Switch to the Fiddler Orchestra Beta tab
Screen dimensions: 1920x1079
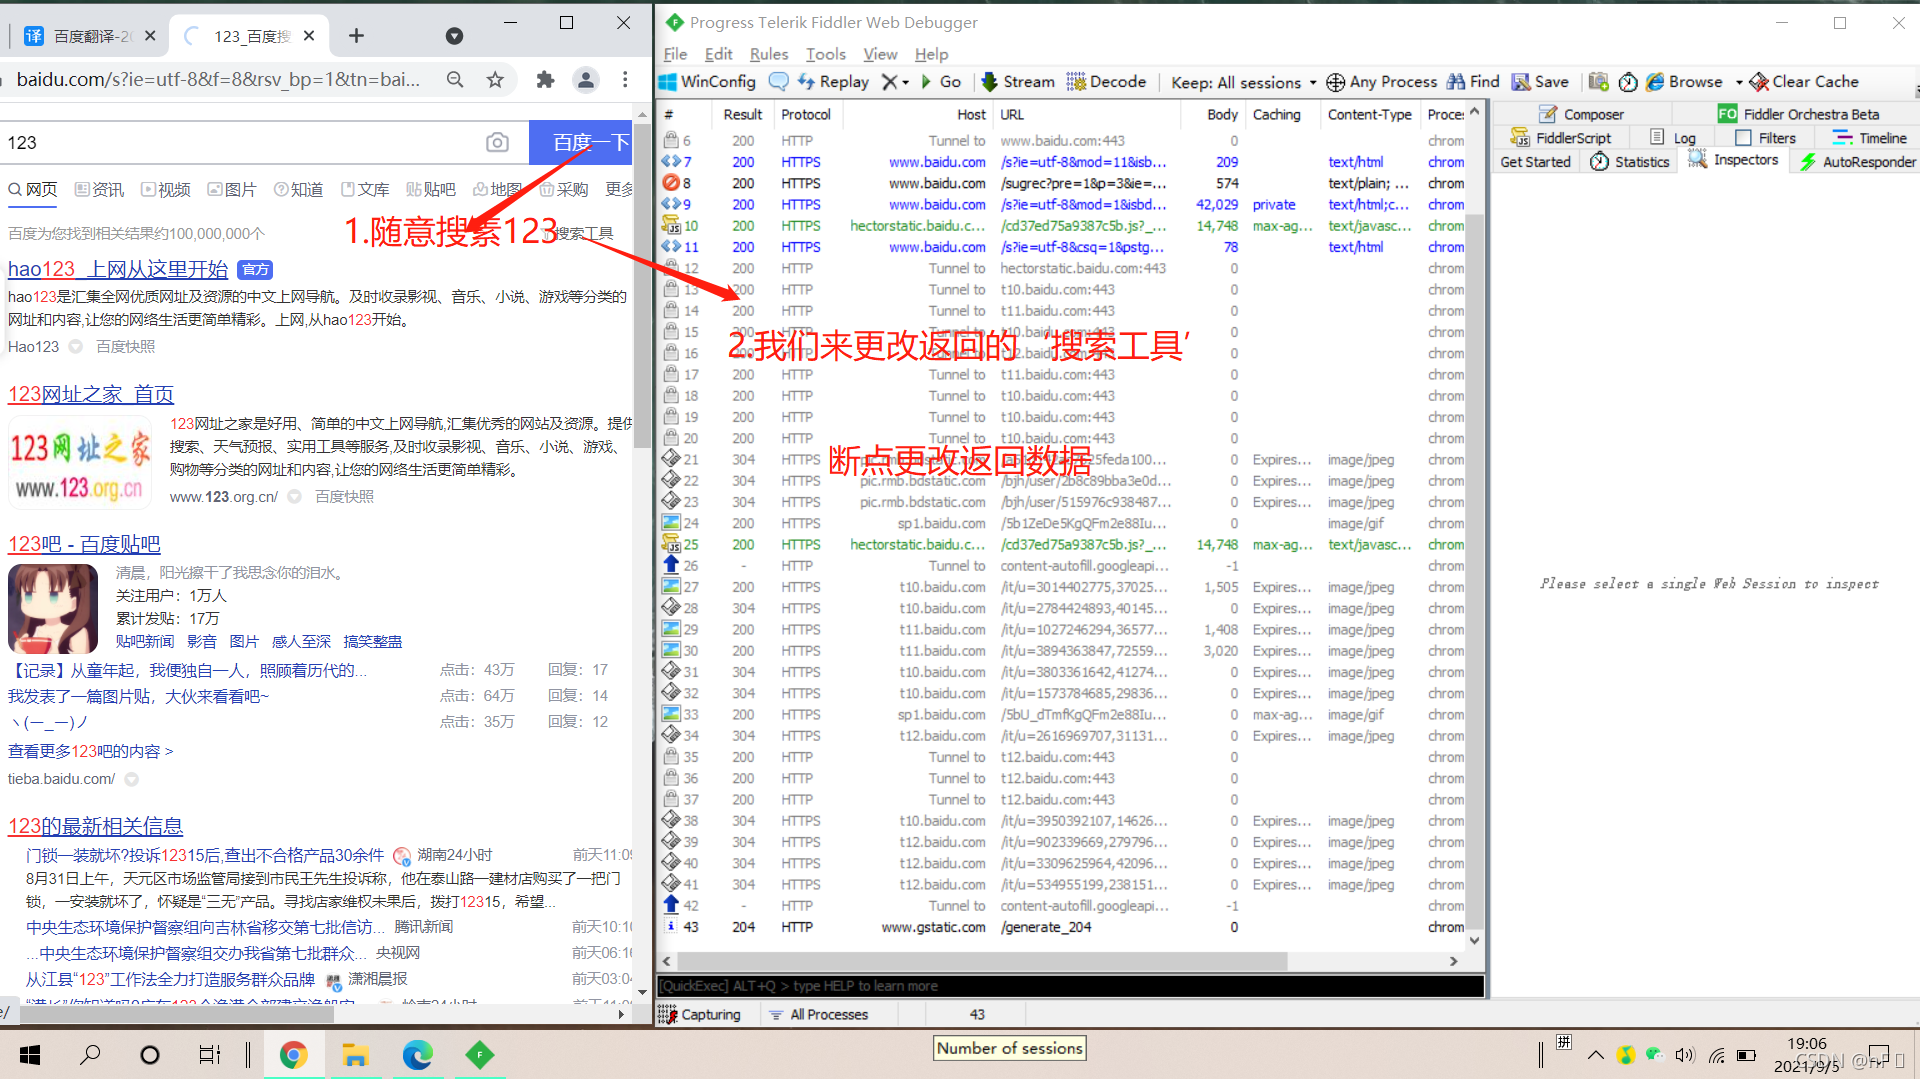pos(1798,114)
